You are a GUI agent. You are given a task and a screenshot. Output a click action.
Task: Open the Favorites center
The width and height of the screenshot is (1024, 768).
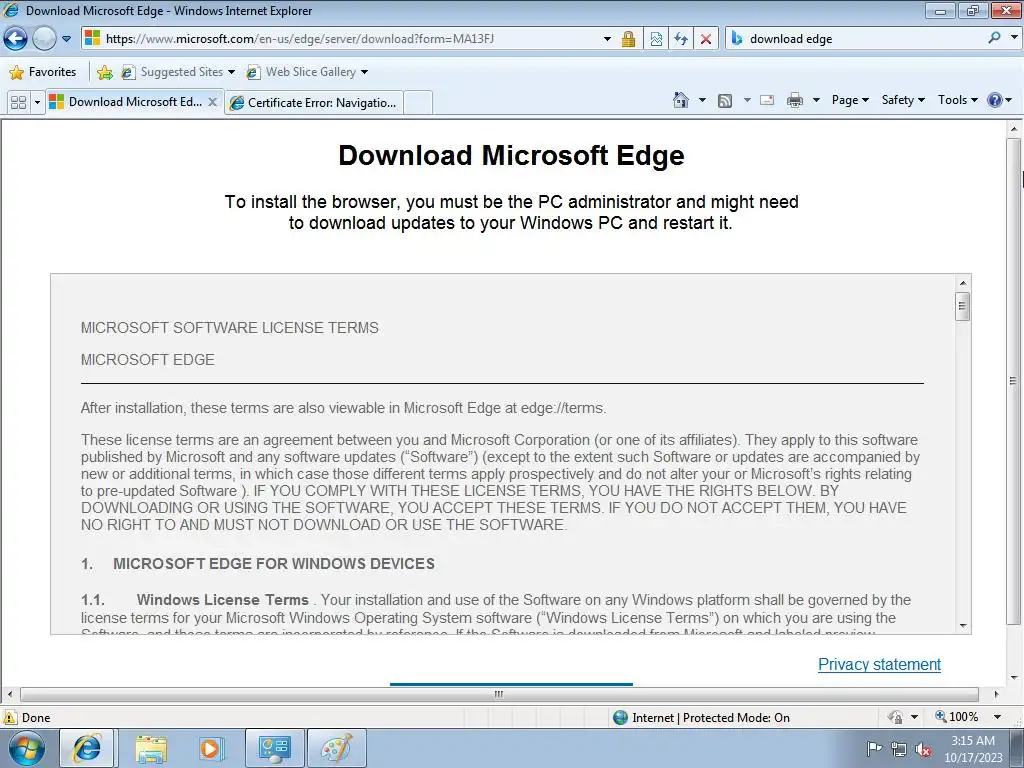[43, 72]
